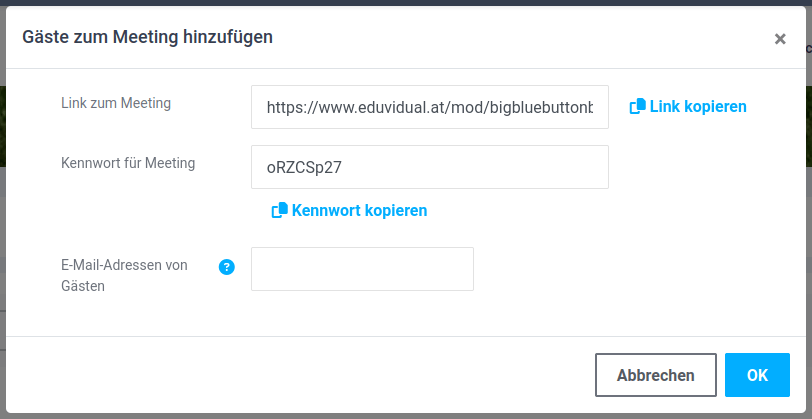812x419 pixels.
Task: Click the copy icon beside Kennwort kopieren
Action: pos(279,210)
